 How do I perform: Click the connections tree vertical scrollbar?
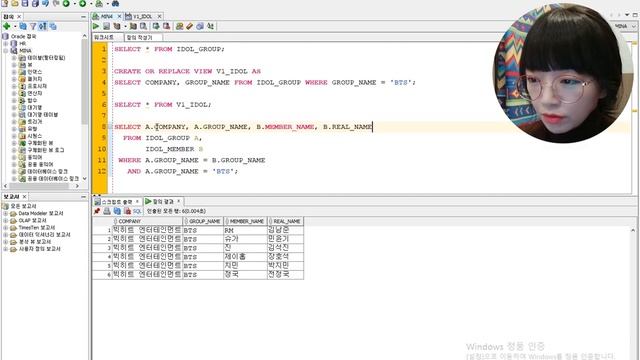84,82
